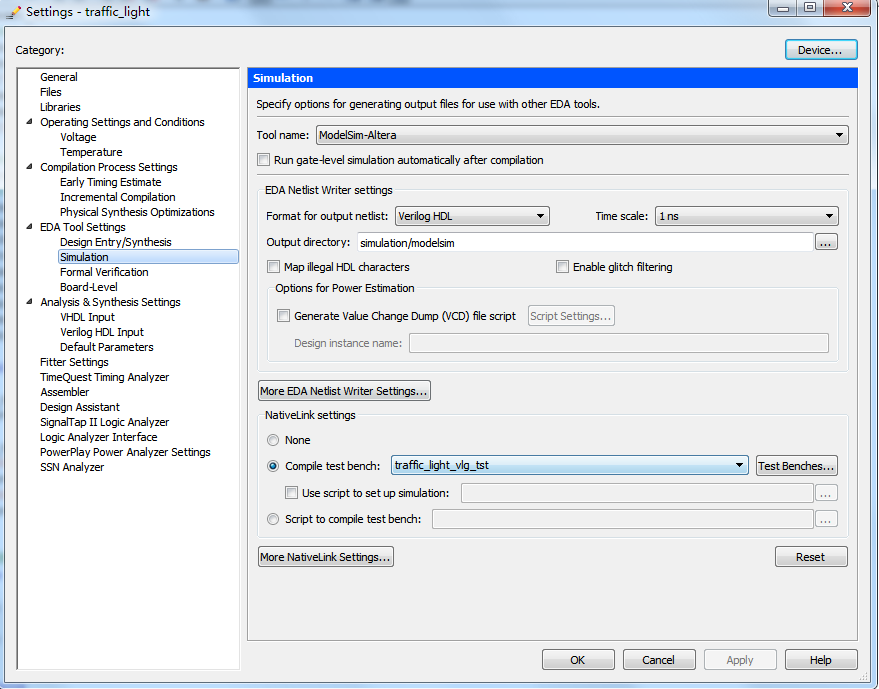Check Use script to set up simulation
This screenshot has height=689, width=879.
[x=292, y=493]
